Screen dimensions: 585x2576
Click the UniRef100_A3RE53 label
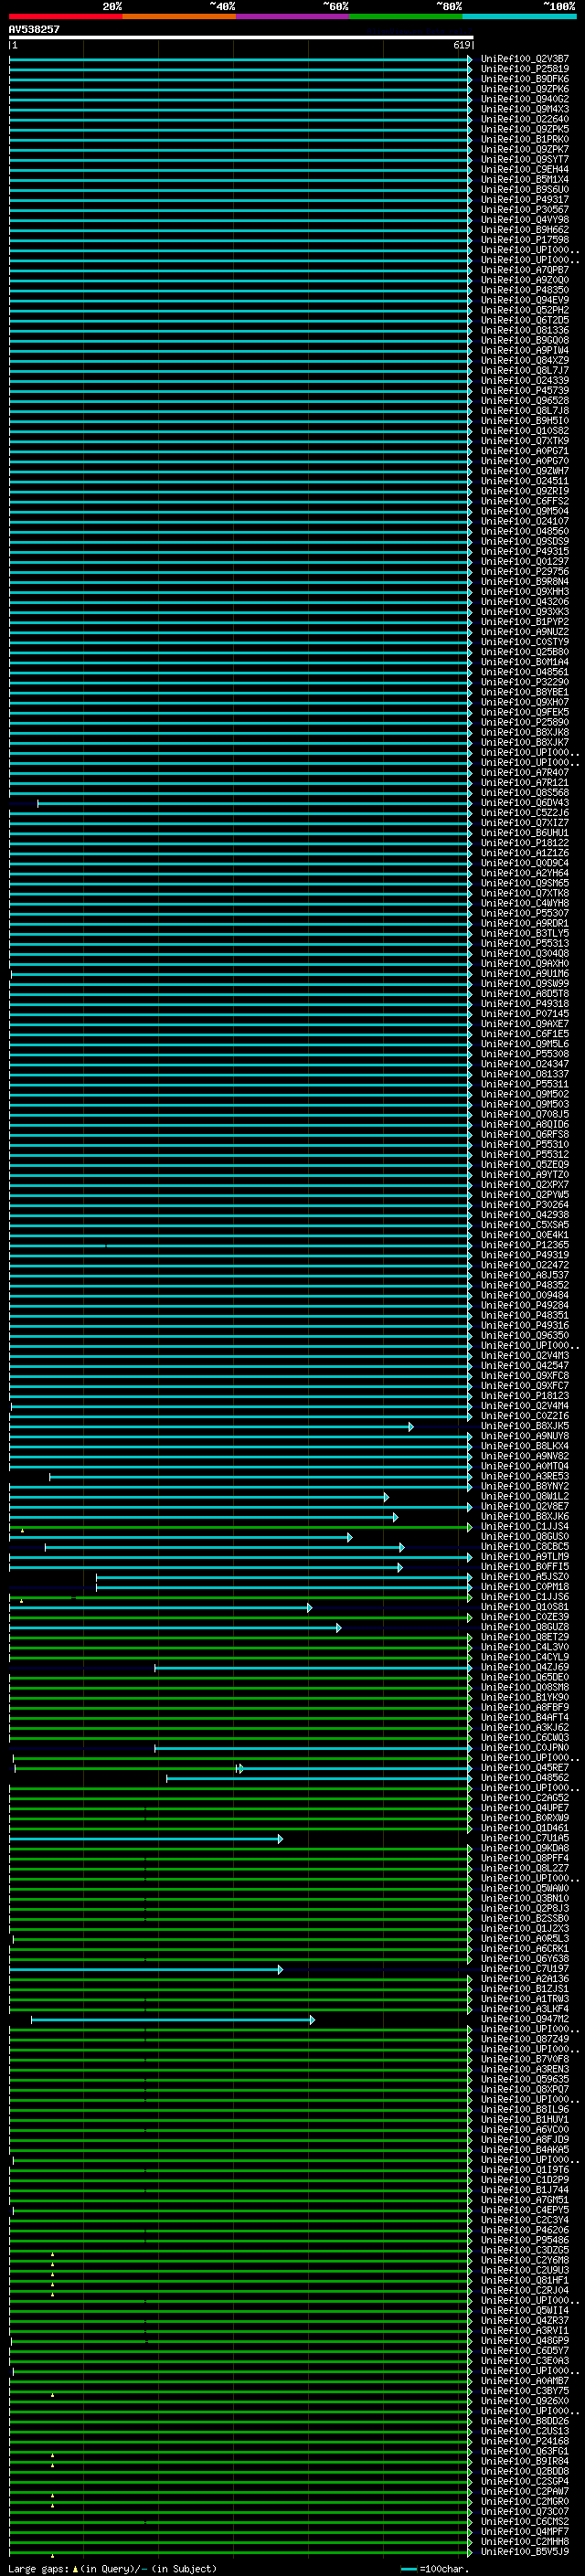point(525,1476)
